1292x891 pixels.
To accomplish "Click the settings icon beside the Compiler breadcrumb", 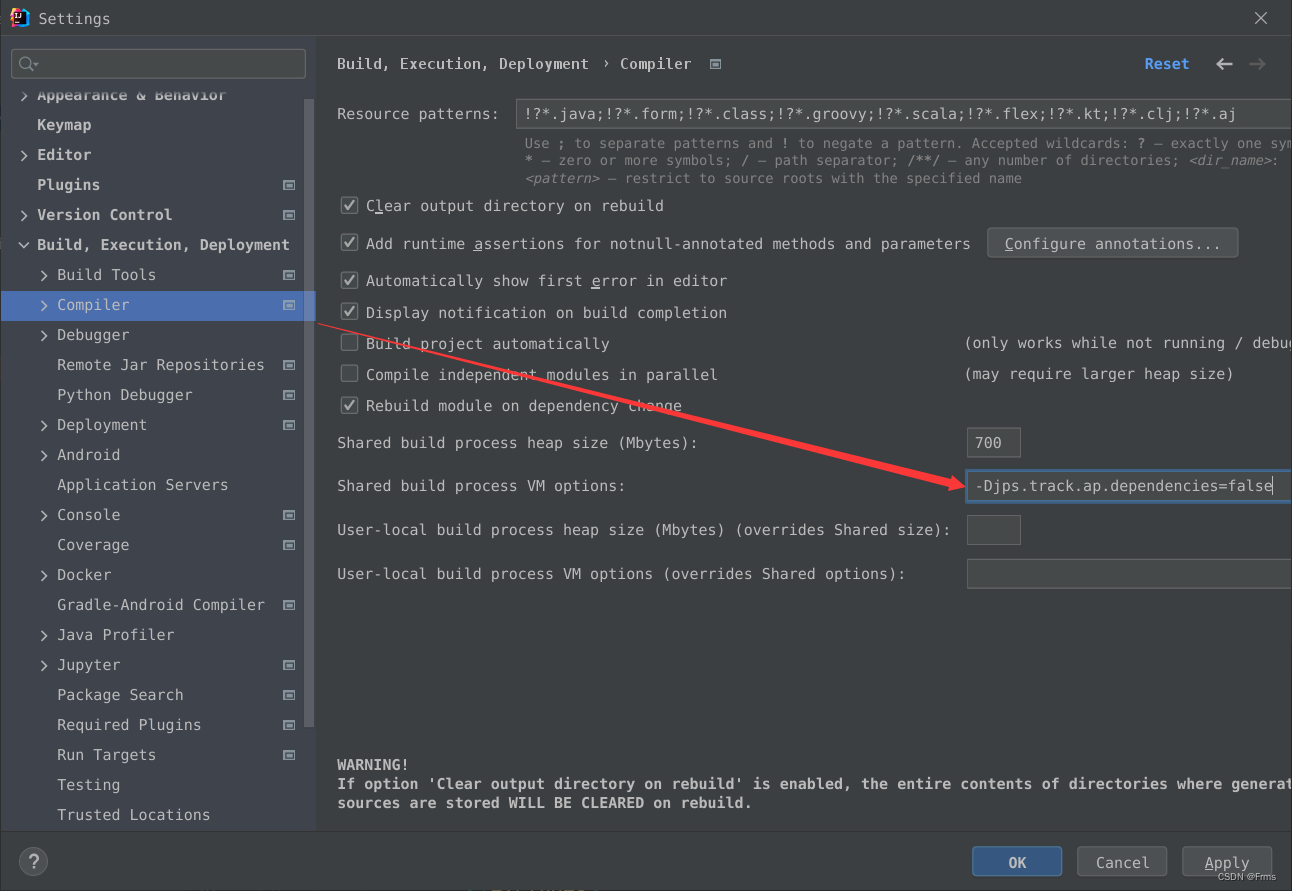I will tap(715, 63).
